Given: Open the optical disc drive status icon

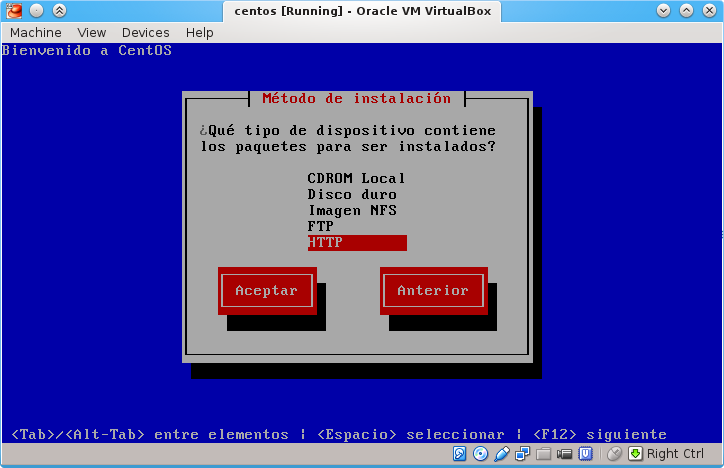Looking at the screenshot, I should click(x=480, y=454).
